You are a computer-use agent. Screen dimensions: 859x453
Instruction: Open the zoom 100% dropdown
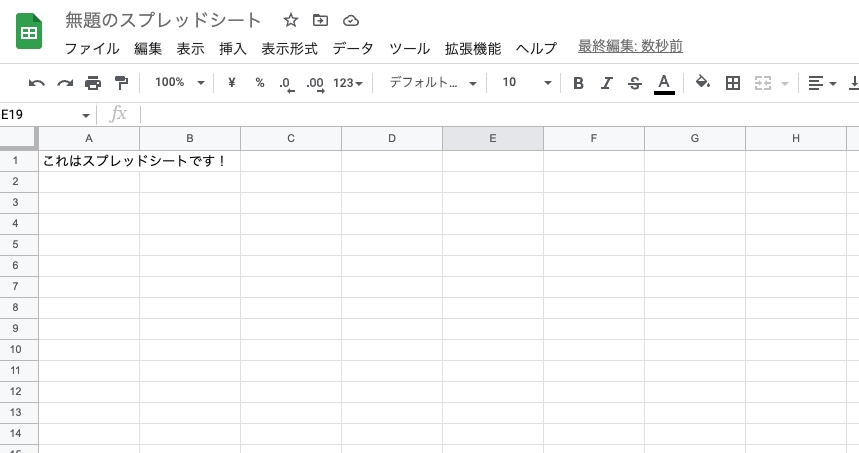(x=180, y=83)
